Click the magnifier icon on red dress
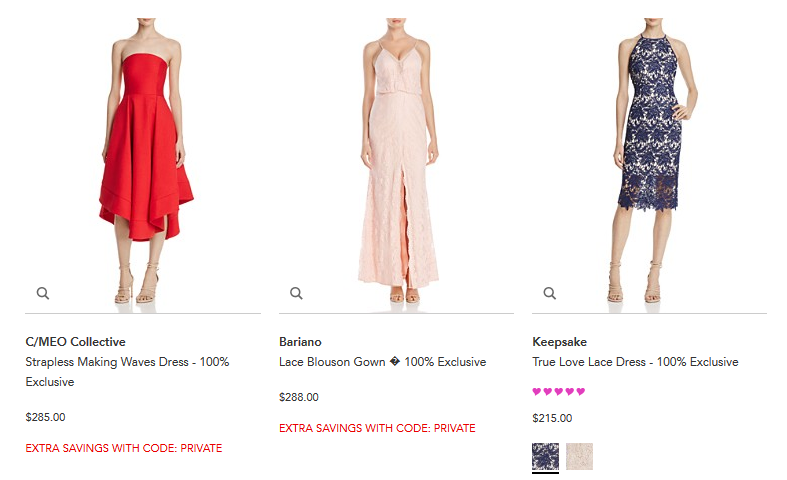 pos(43,293)
